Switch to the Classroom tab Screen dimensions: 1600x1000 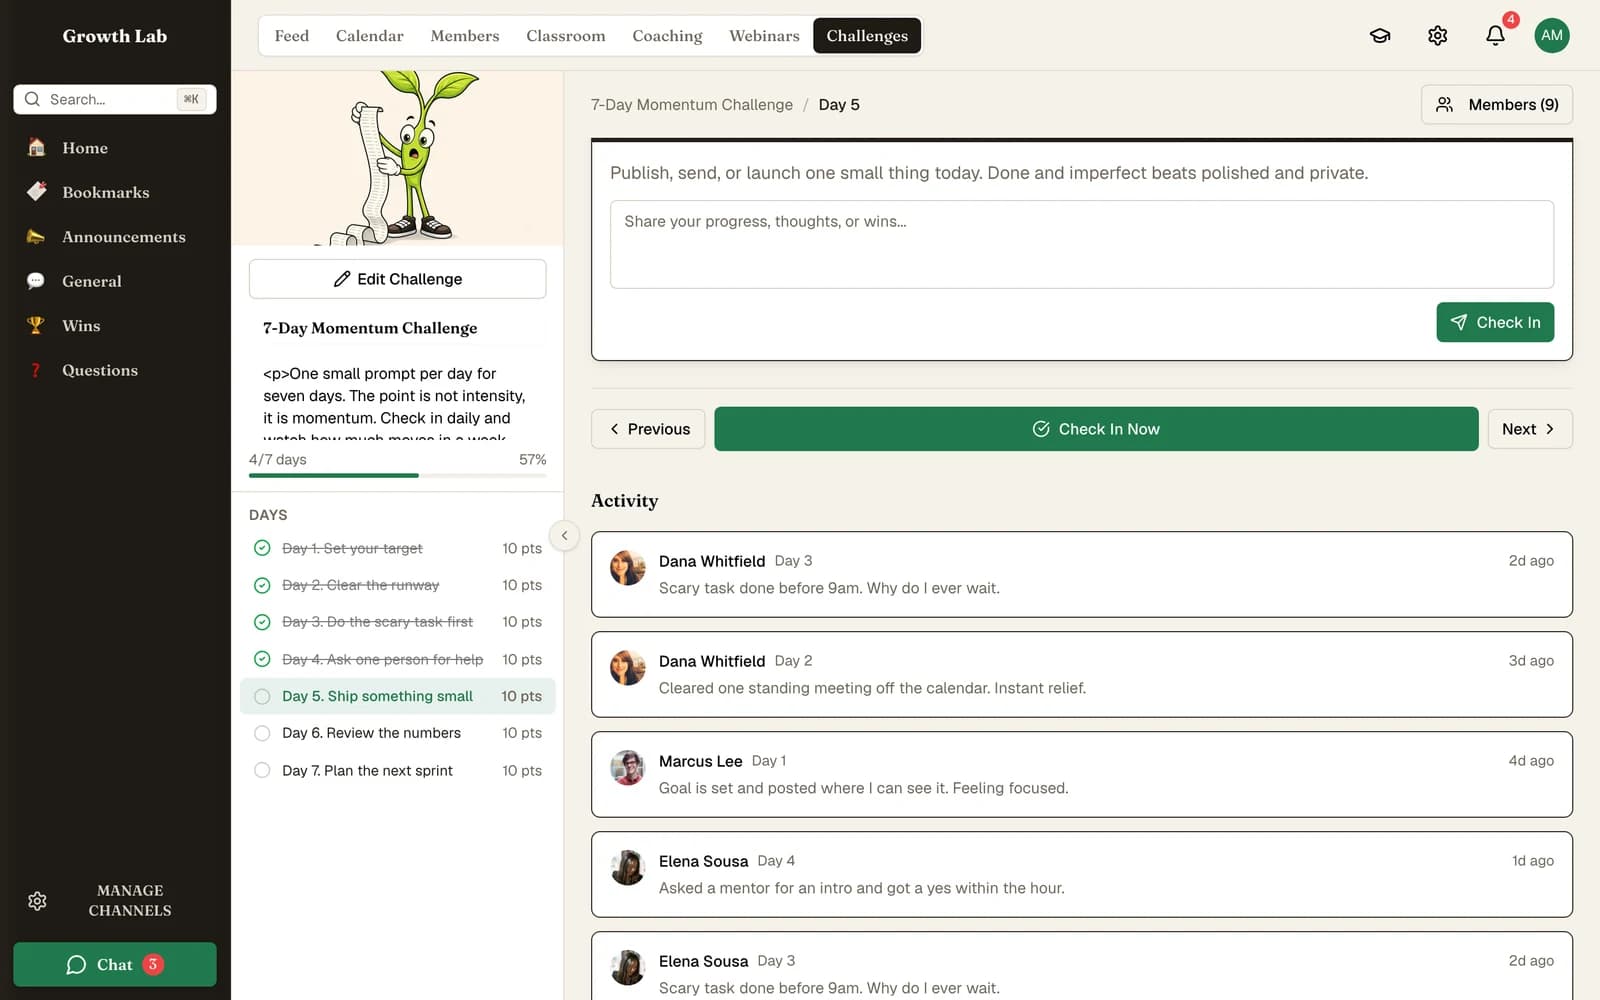pos(566,36)
